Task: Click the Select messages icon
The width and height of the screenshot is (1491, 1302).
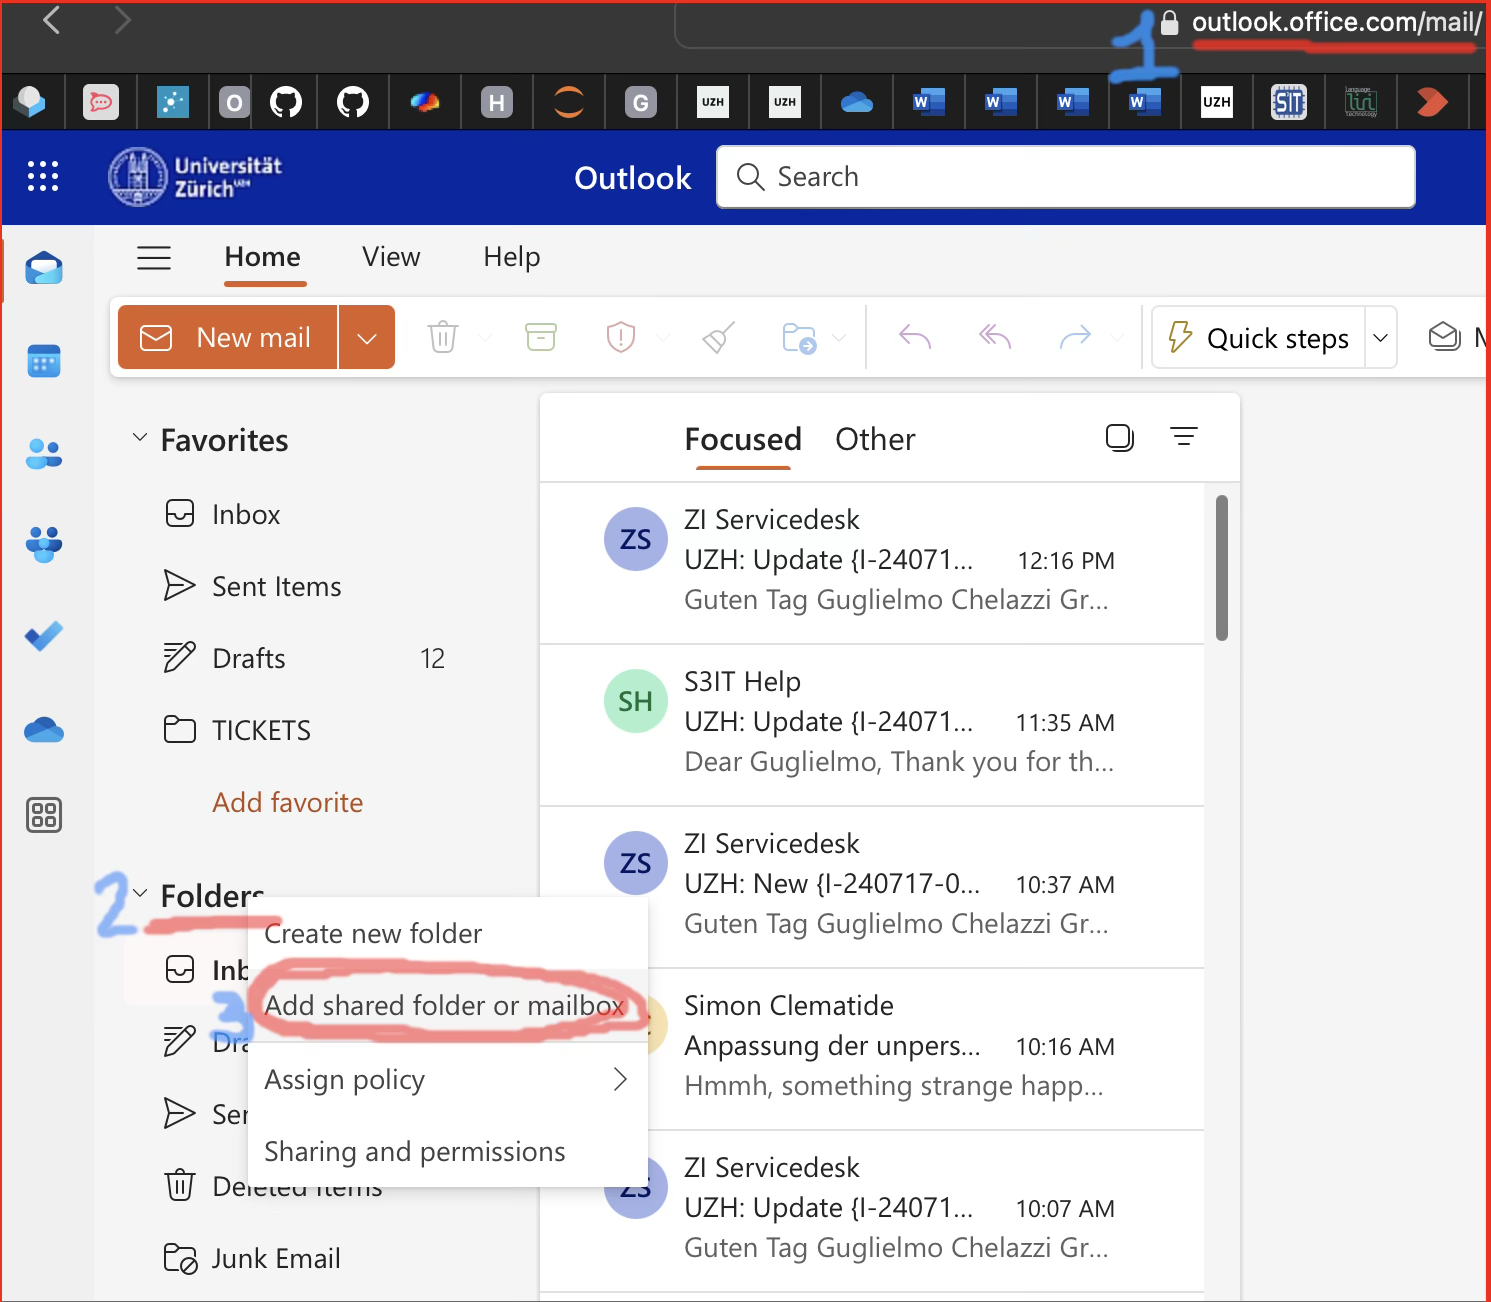Action: click(x=1120, y=438)
